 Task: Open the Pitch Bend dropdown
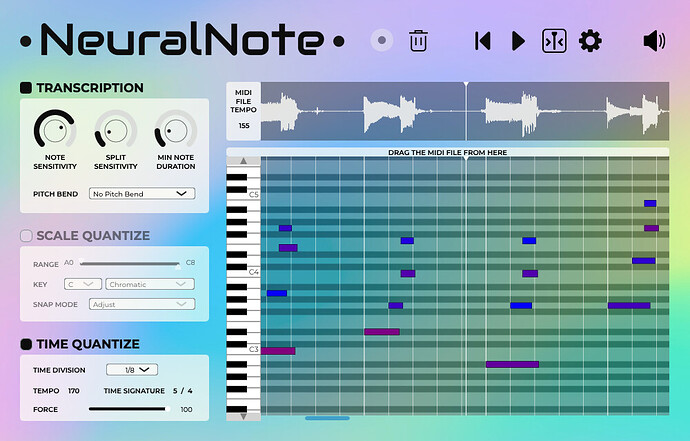pyautogui.click(x=142, y=194)
